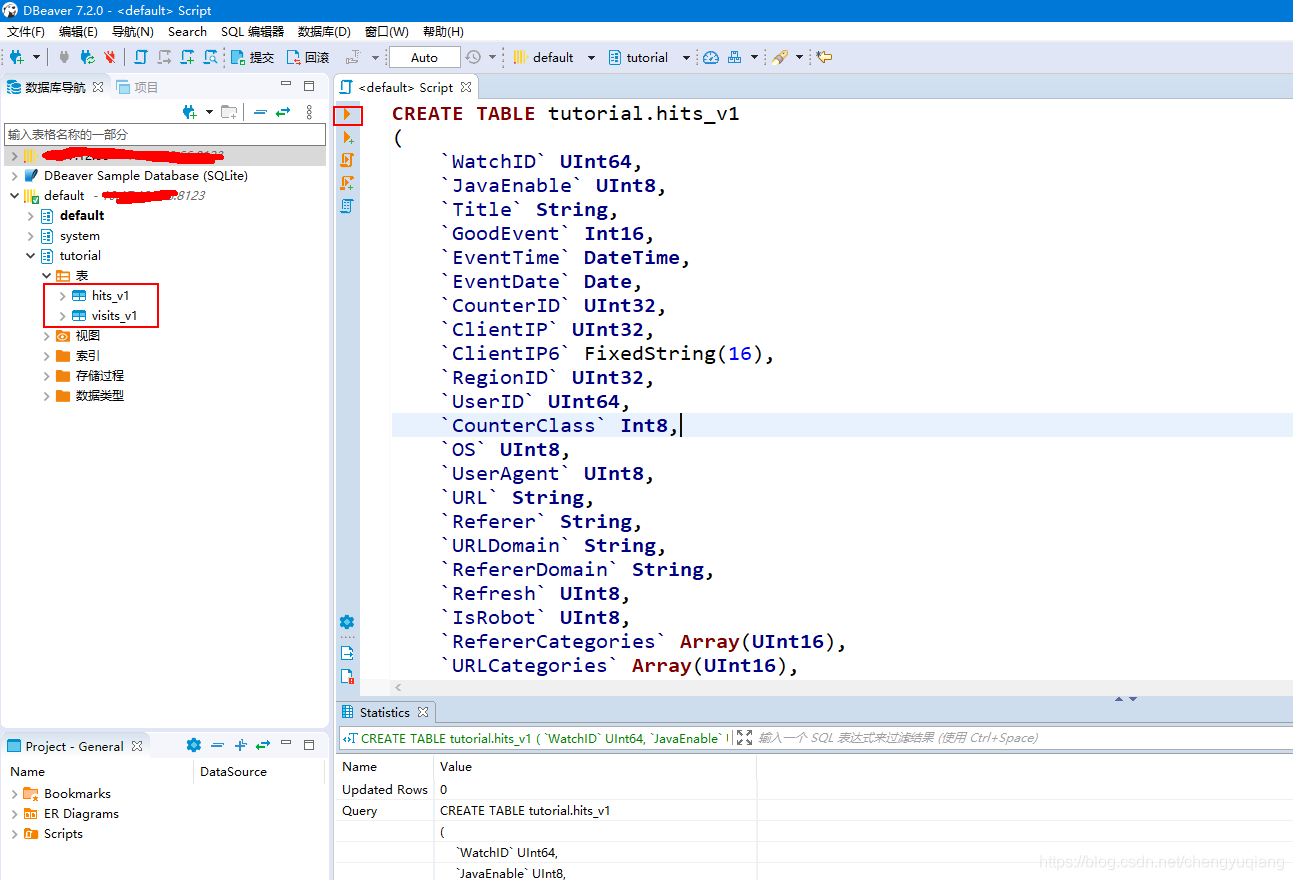Show the execution log icon in editor sidebar
The width and height of the screenshot is (1293, 880).
[x=347, y=677]
